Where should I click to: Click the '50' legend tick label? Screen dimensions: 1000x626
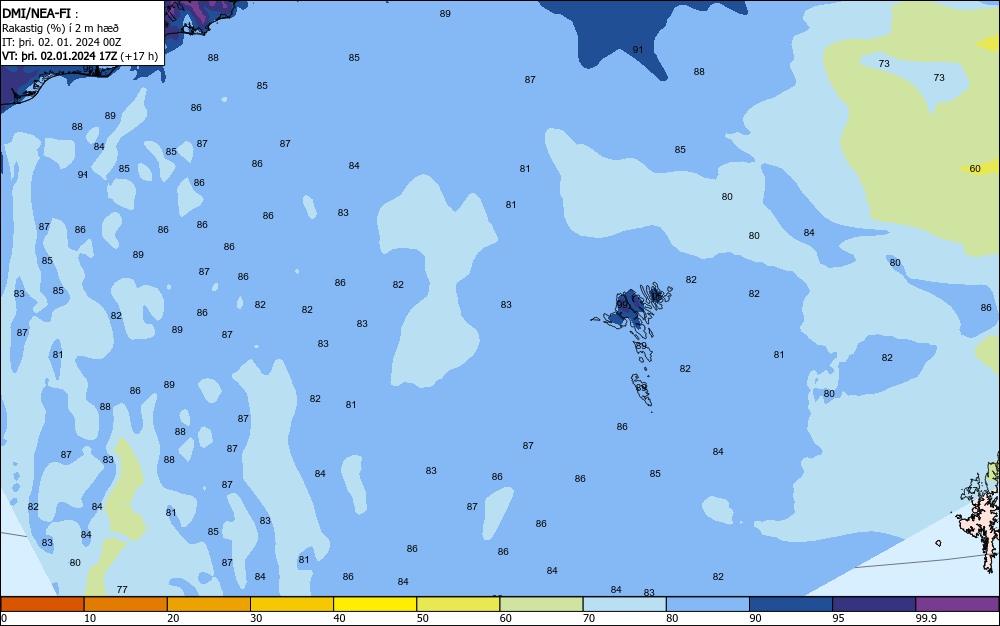coord(422,618)
